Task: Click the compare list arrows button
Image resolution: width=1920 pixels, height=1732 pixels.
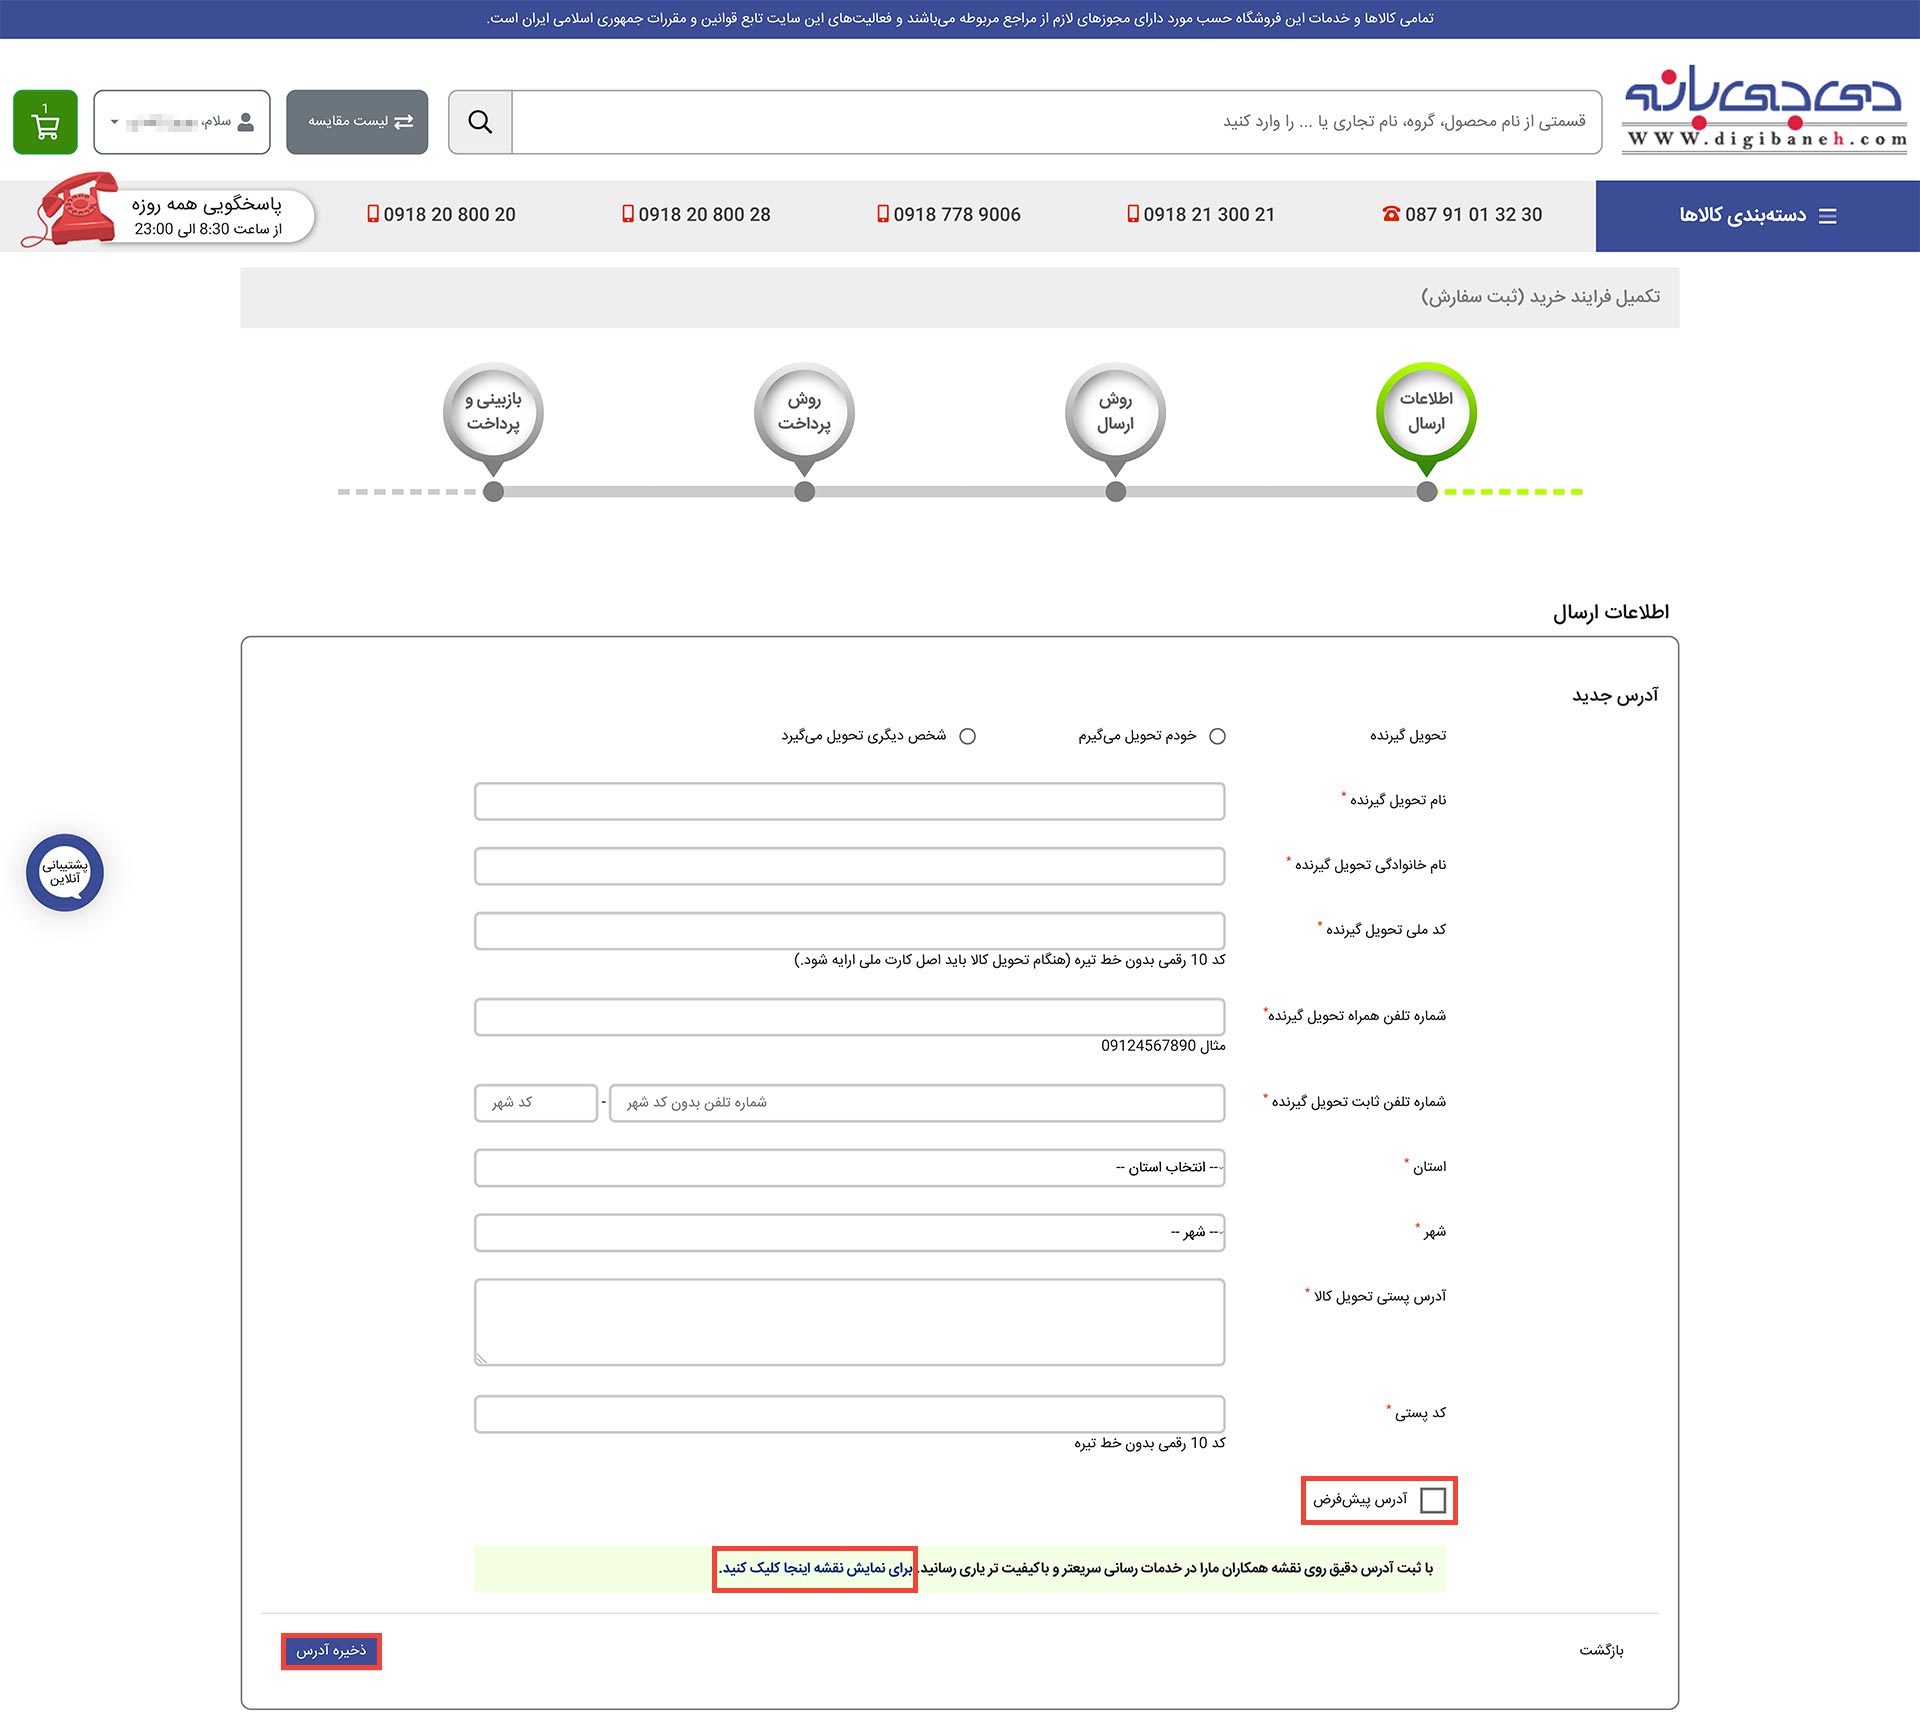Action: point(357,122)
